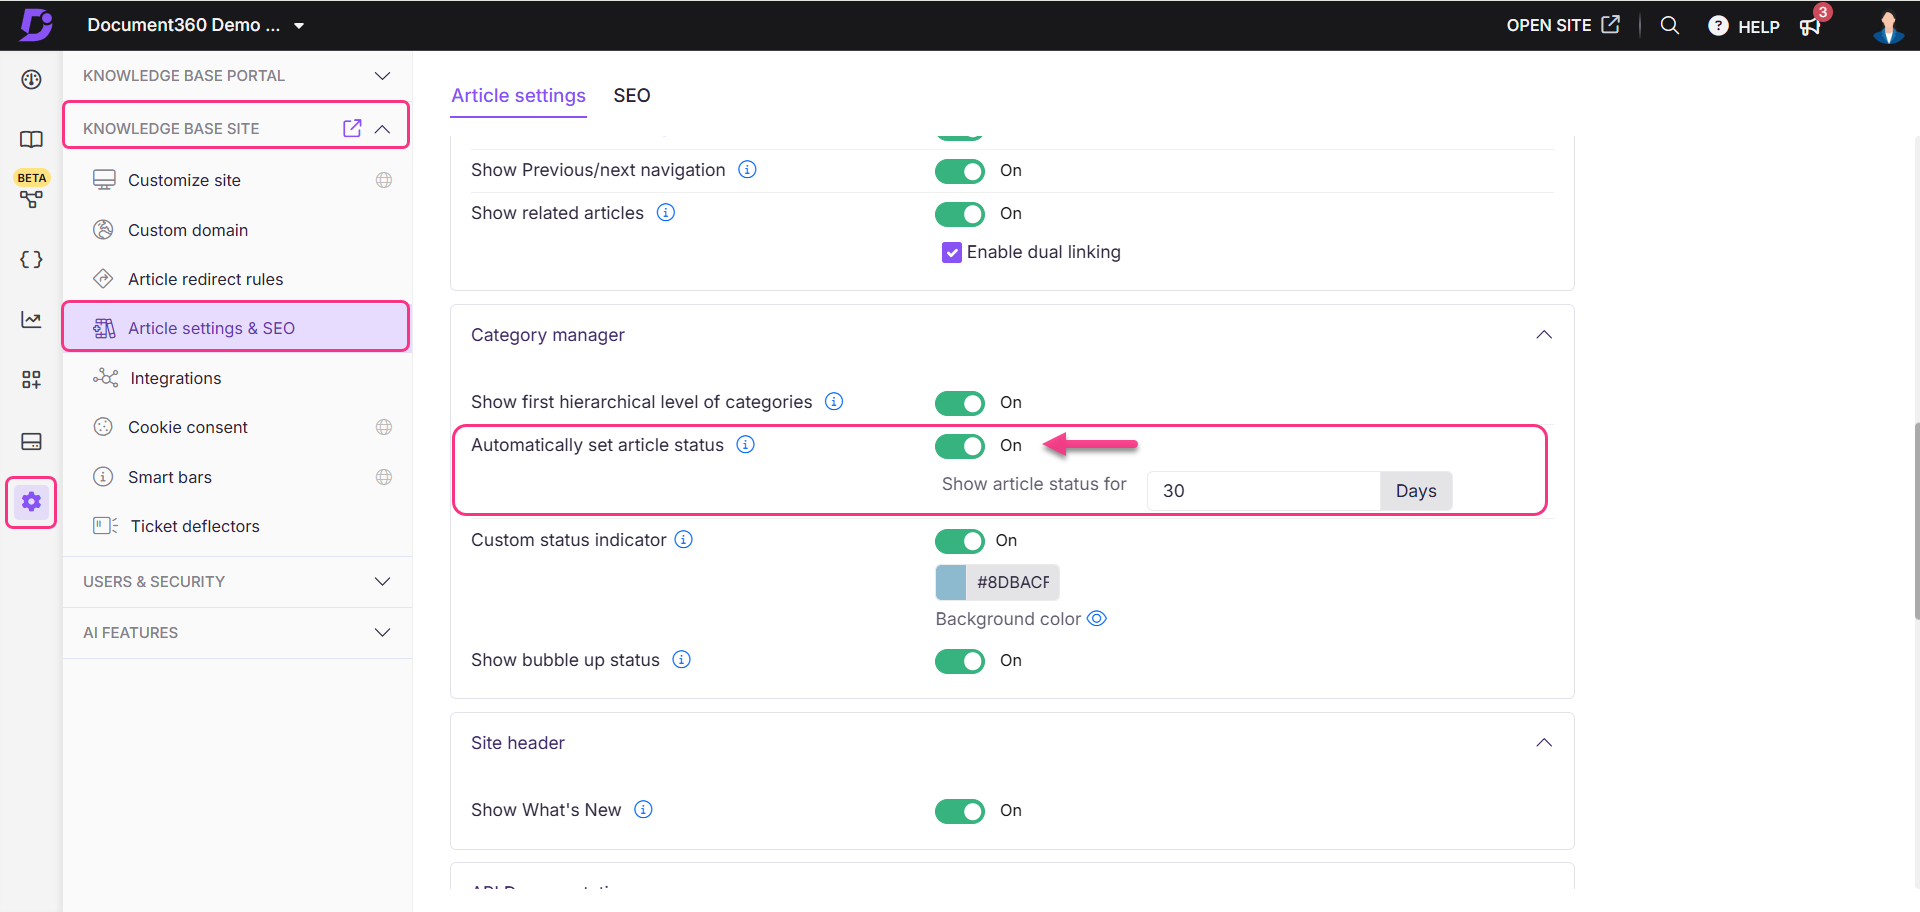1920x912 pixels.
Task: Open Article redirect rules menu item
Action: 205,279
